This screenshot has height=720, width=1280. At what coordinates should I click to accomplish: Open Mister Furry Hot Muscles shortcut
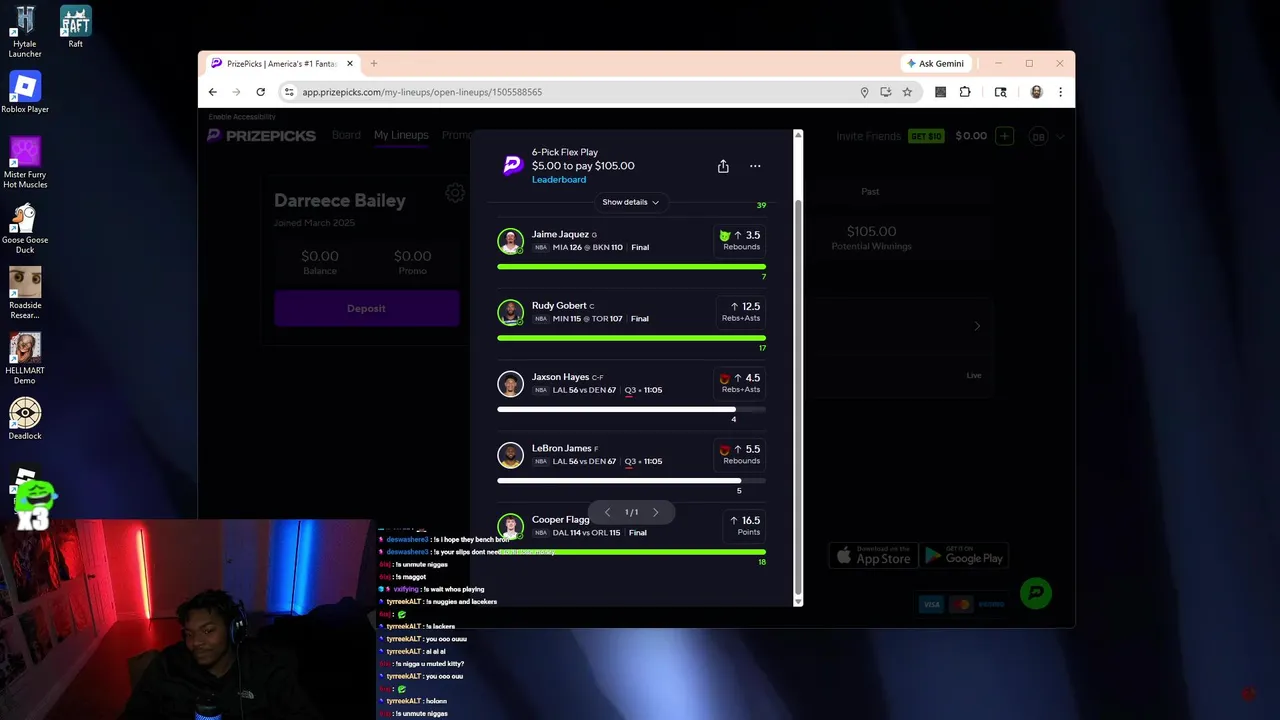[25, 163]
